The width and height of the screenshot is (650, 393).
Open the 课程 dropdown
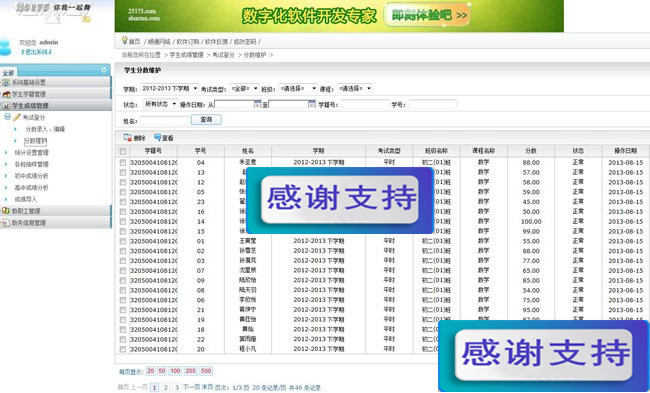pos(355,88)
